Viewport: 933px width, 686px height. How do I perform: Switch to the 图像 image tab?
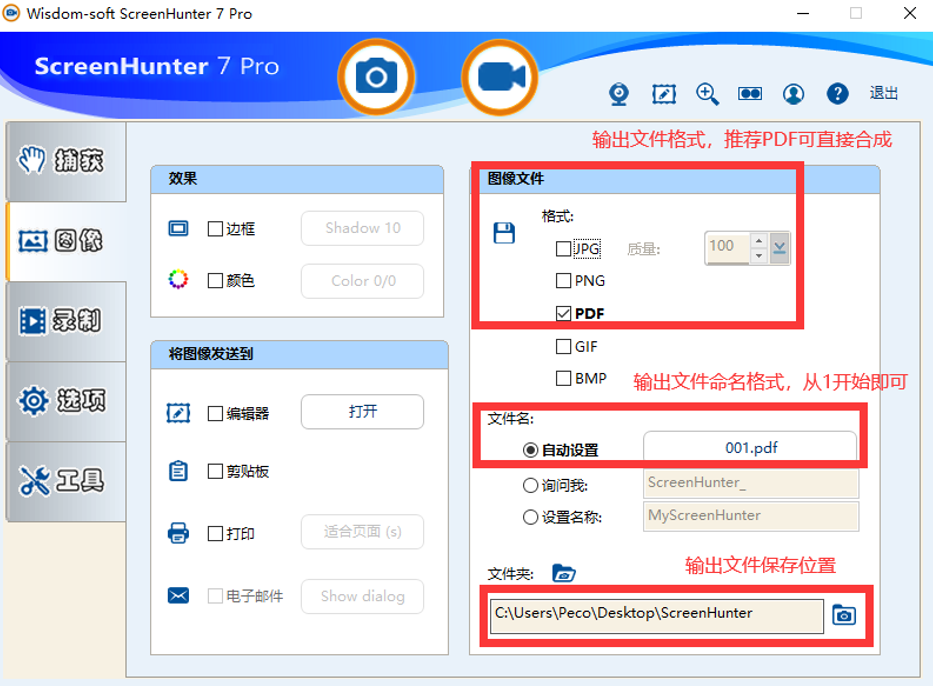click(66, 241)
